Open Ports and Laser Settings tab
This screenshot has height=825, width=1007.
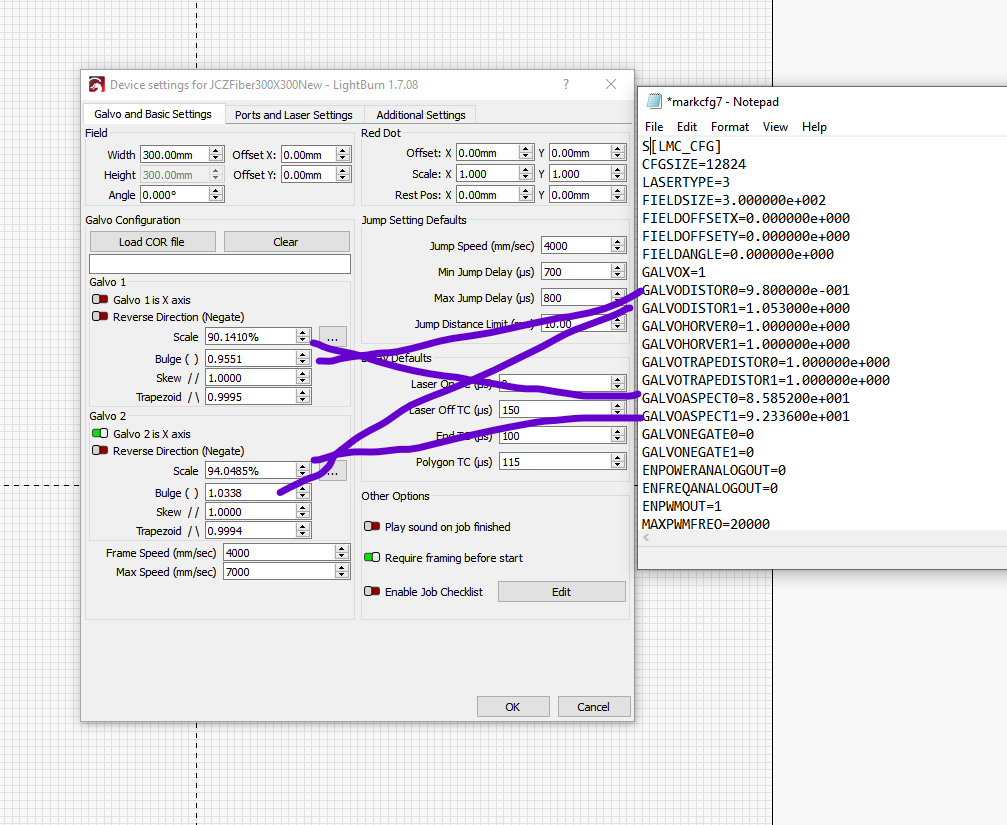(293, 115)
